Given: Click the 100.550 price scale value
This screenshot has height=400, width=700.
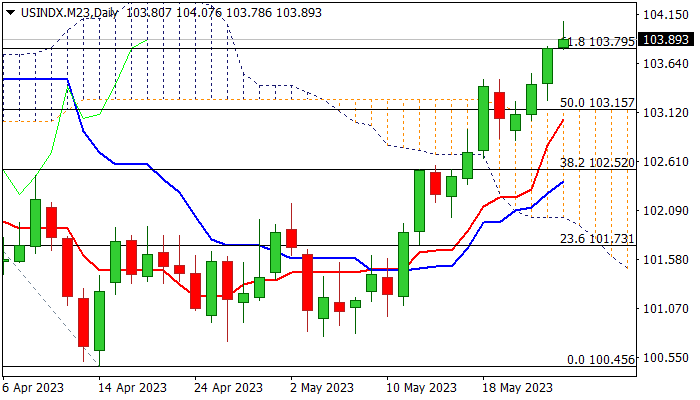Looking at the screenshot, I should 666,358.
